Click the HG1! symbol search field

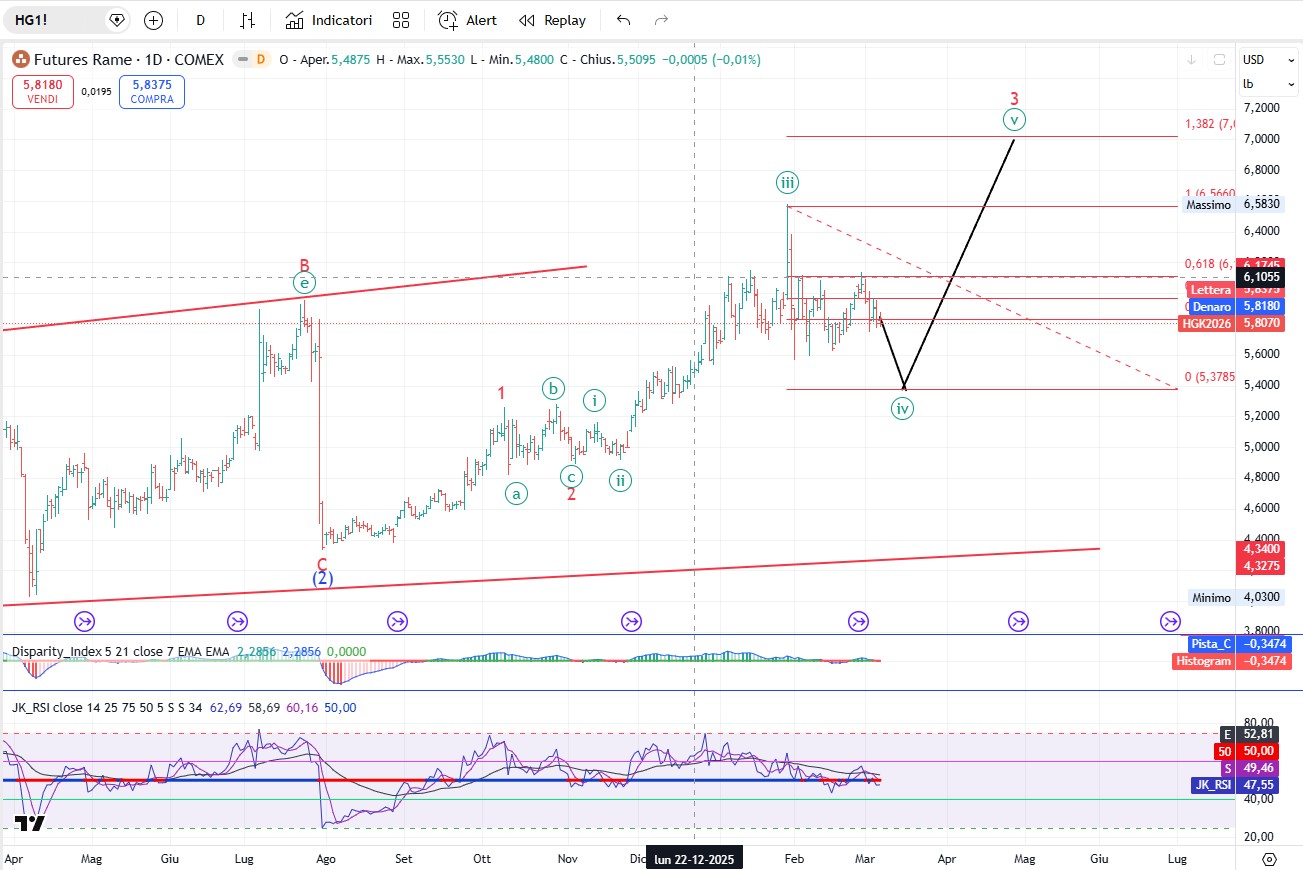coord(60,20)
